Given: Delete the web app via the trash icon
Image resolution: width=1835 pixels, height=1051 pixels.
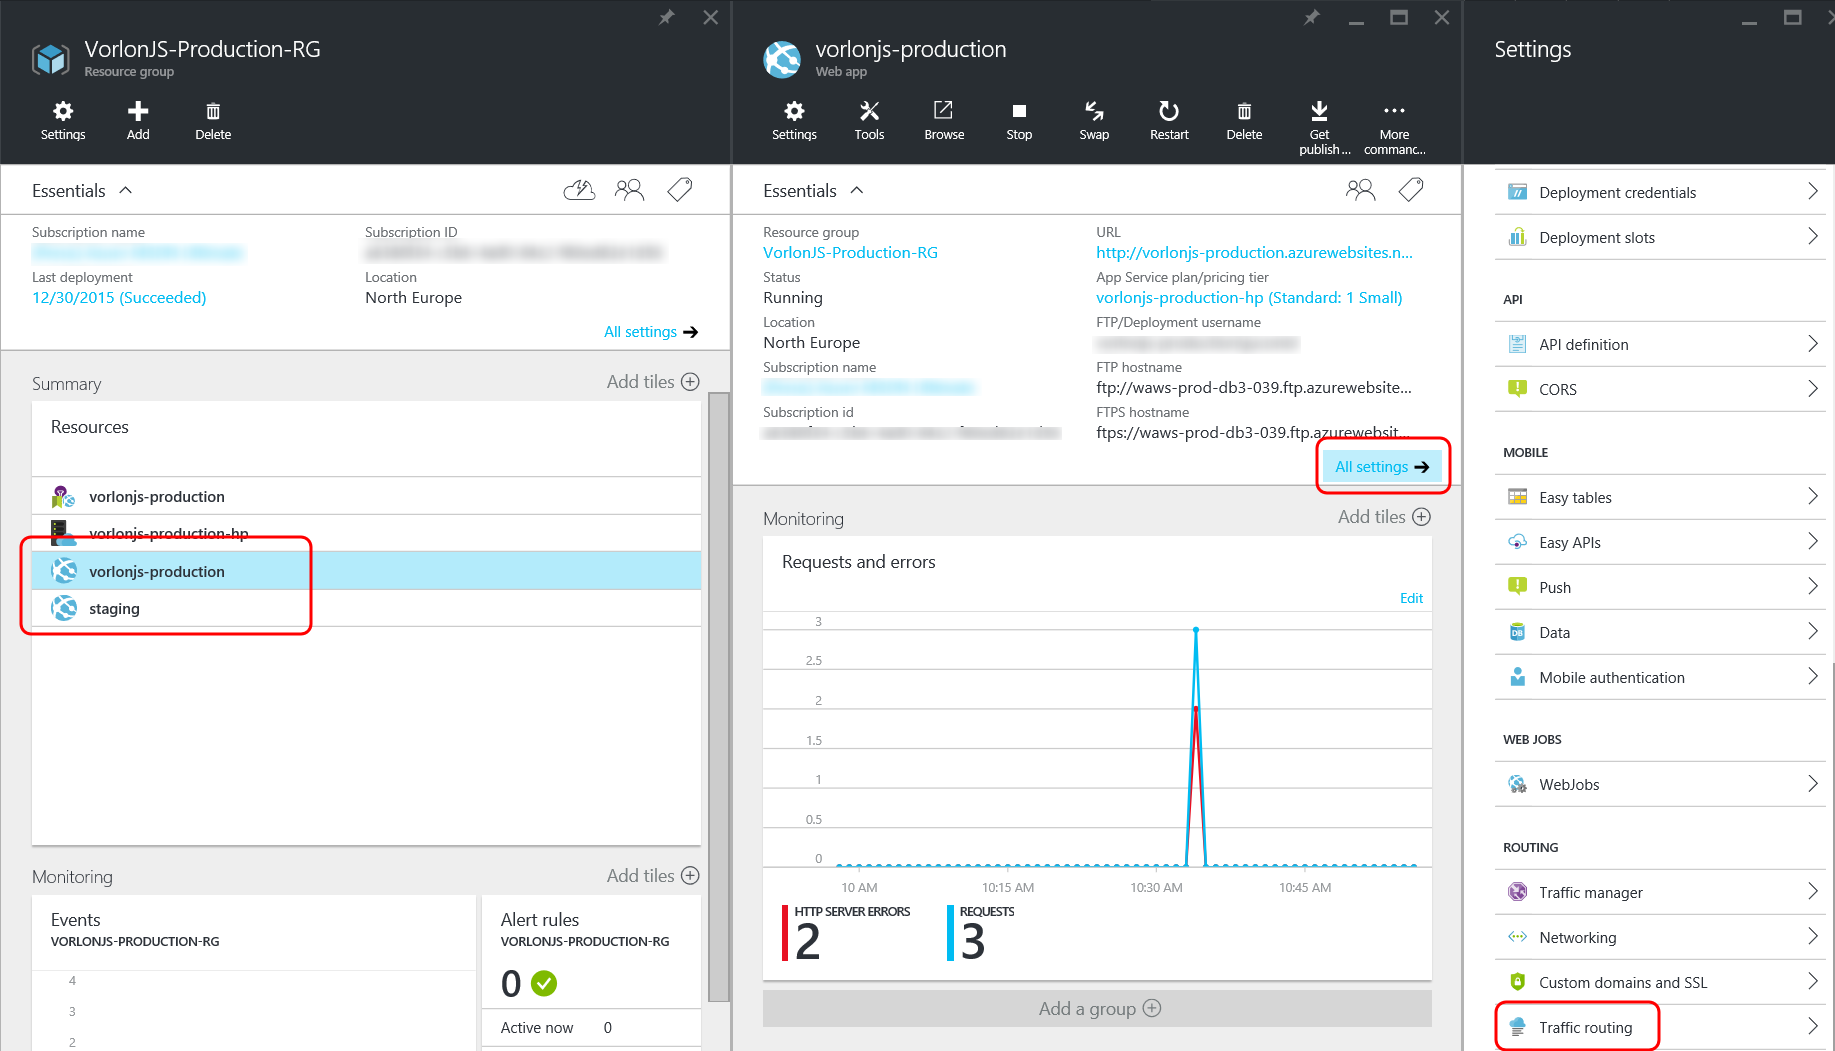Looking at the screenshot, I should (1243, 120).
